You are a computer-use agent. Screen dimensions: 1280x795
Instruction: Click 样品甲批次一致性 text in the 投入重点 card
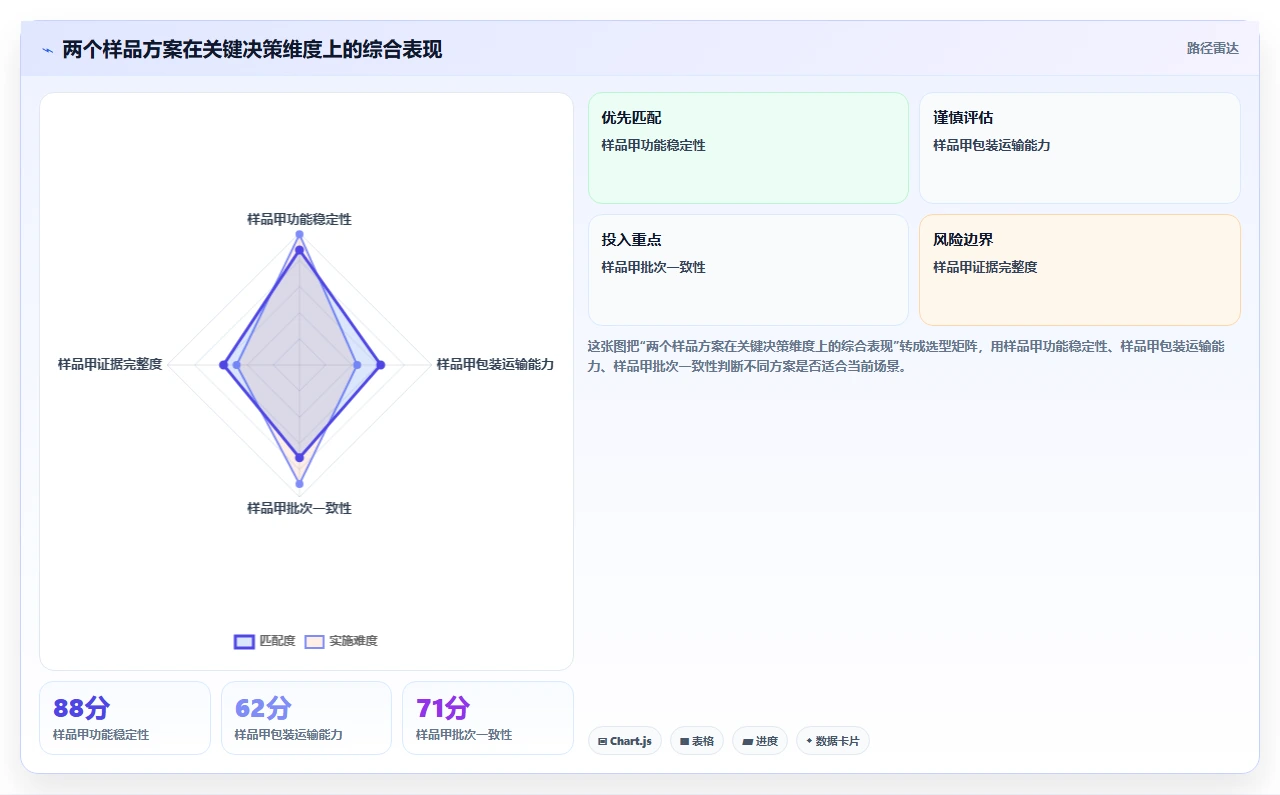pyautogui.click(x=653, y=267)
